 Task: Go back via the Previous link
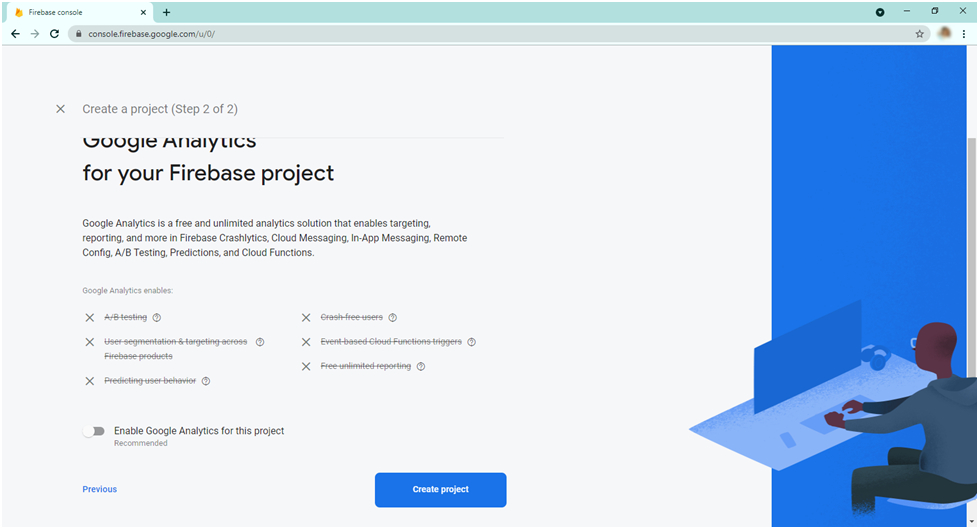(x=99, y=489)
